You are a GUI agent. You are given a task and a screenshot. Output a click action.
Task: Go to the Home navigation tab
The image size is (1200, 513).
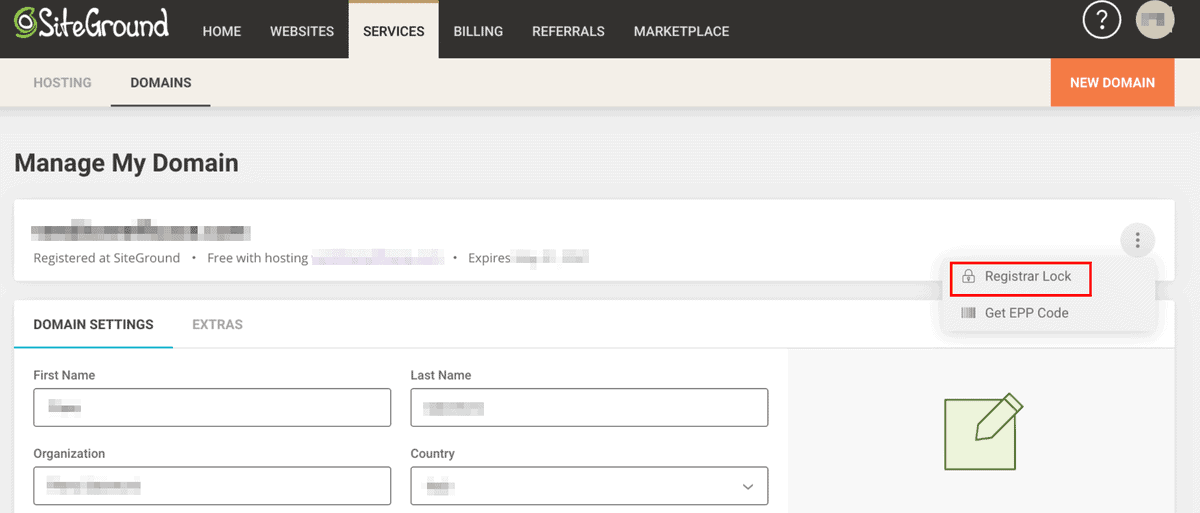tap(222, 31)
